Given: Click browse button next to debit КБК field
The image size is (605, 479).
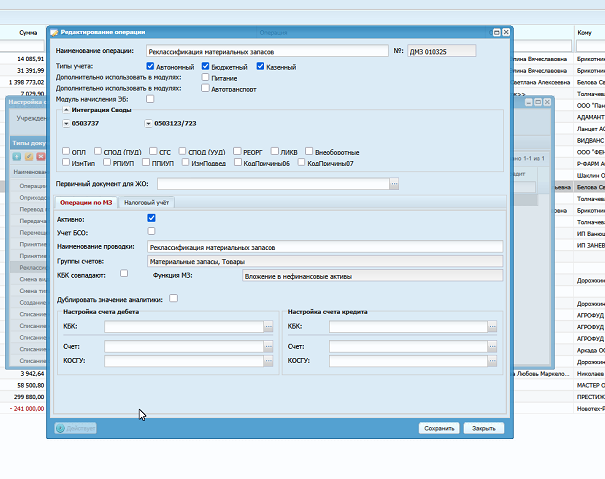Looking at the screenshot, I should tap(268, 327).
